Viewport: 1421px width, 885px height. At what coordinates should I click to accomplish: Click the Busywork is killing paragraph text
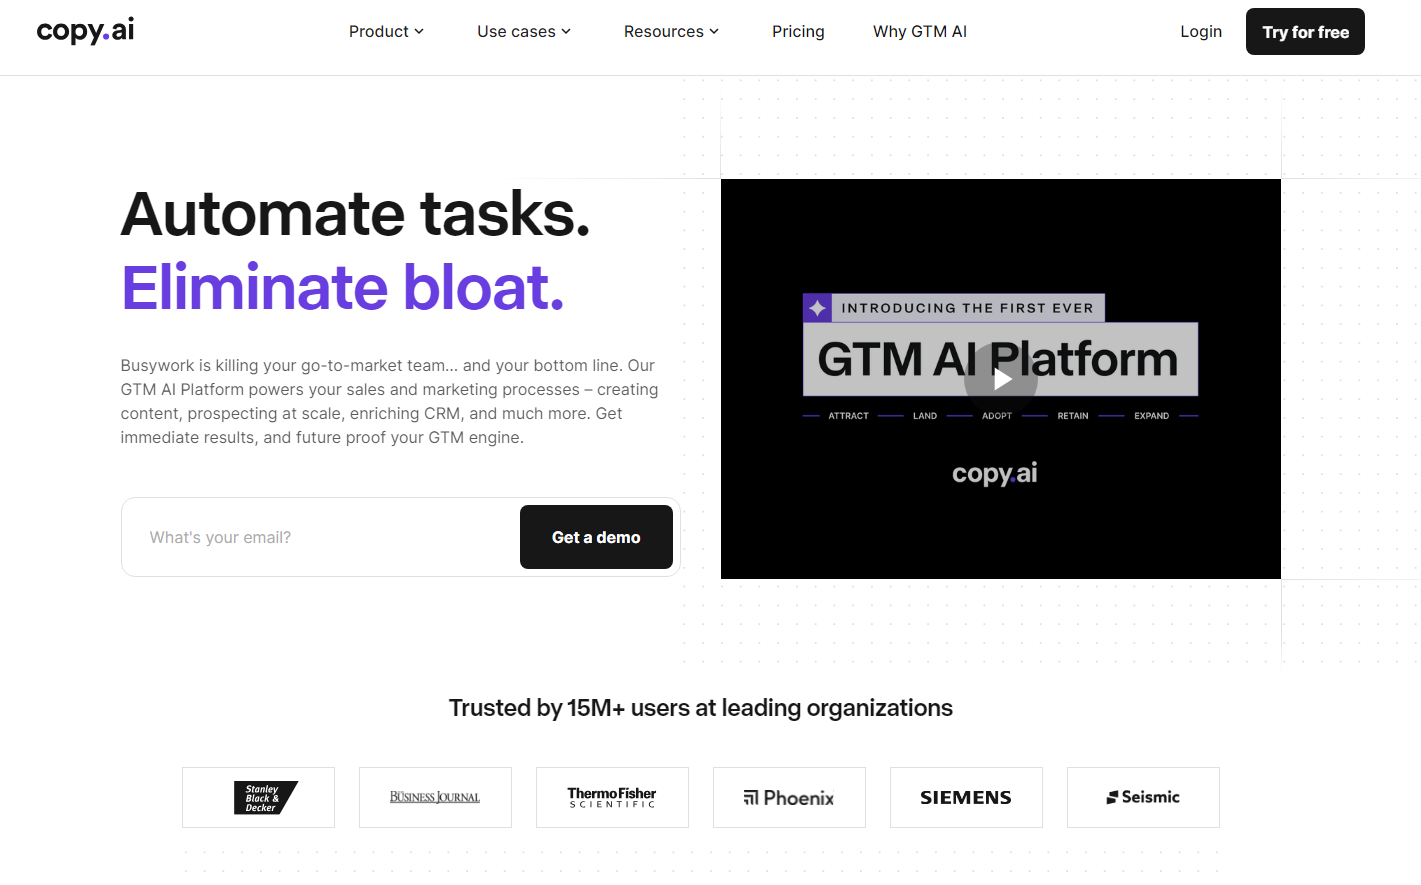coord(389,401)
